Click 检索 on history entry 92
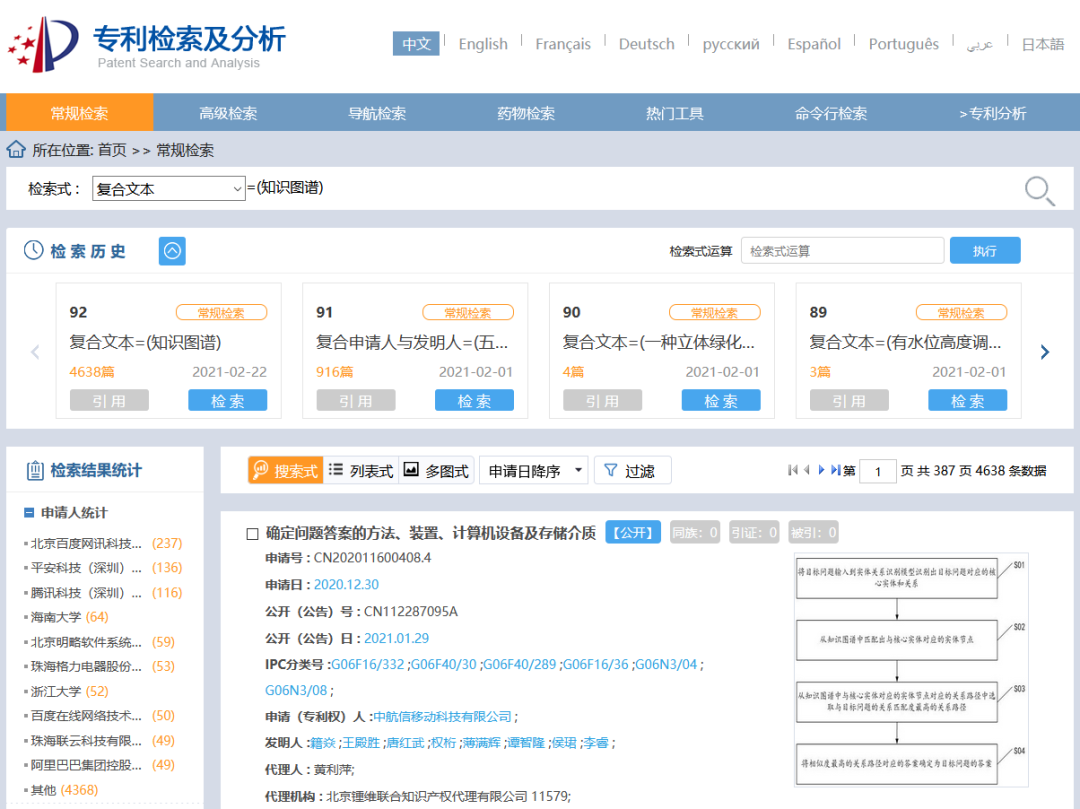The width and height of the screenshot is (1080, 809). 228,399
